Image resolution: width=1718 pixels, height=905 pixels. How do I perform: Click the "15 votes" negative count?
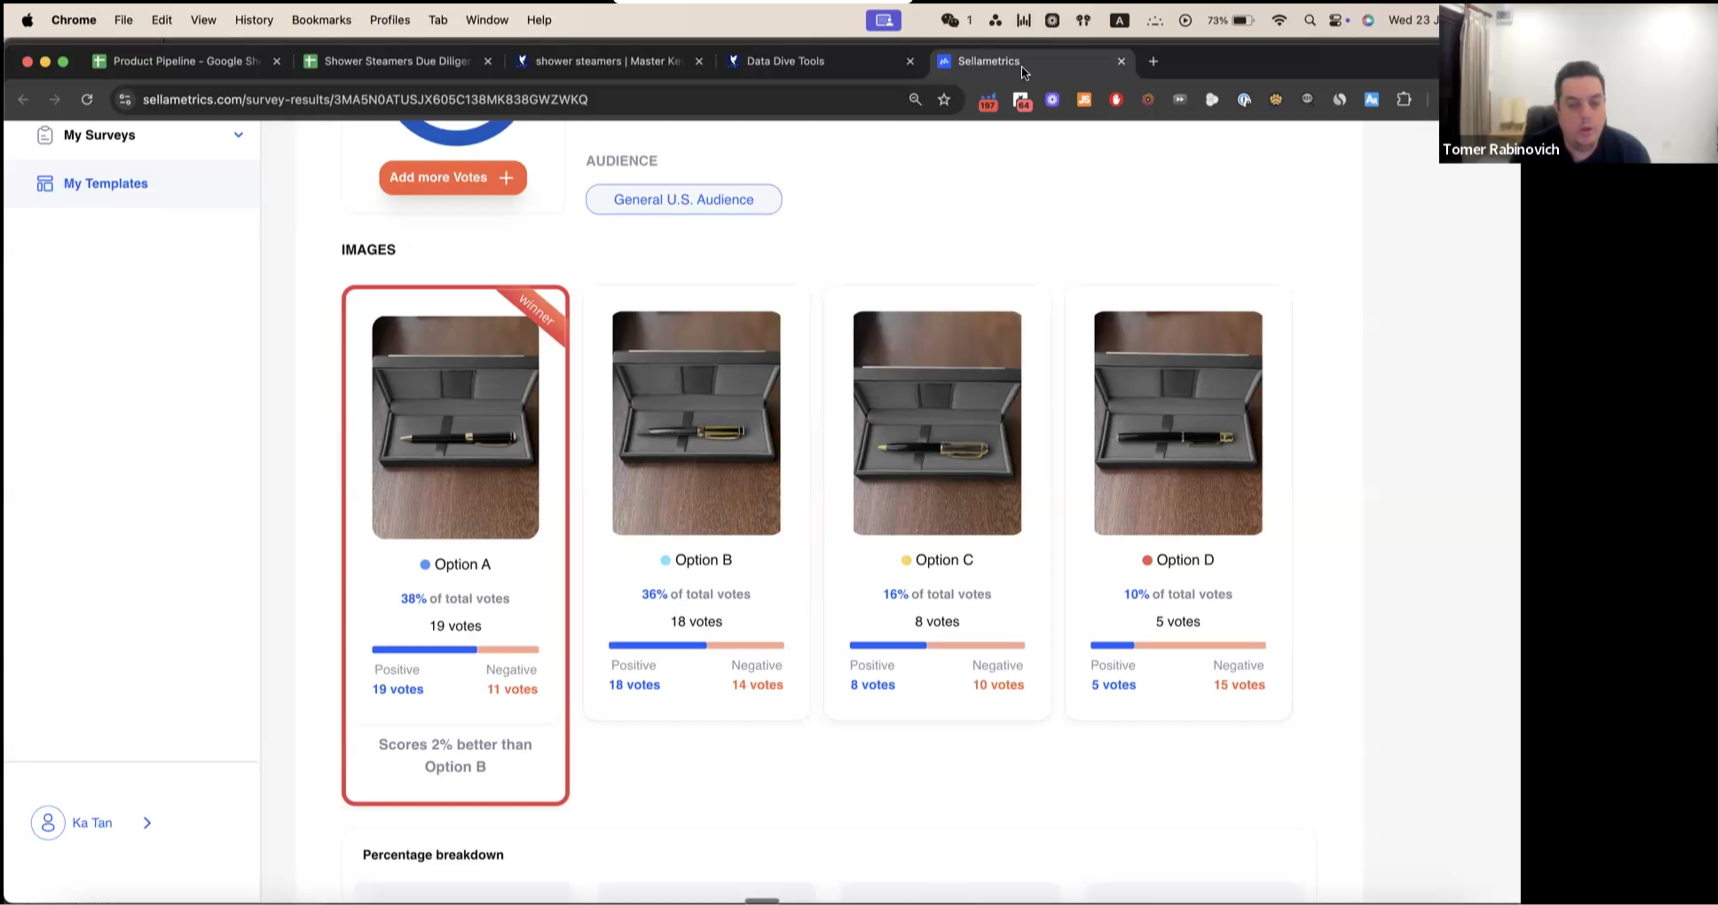[x=1239, y=685]
